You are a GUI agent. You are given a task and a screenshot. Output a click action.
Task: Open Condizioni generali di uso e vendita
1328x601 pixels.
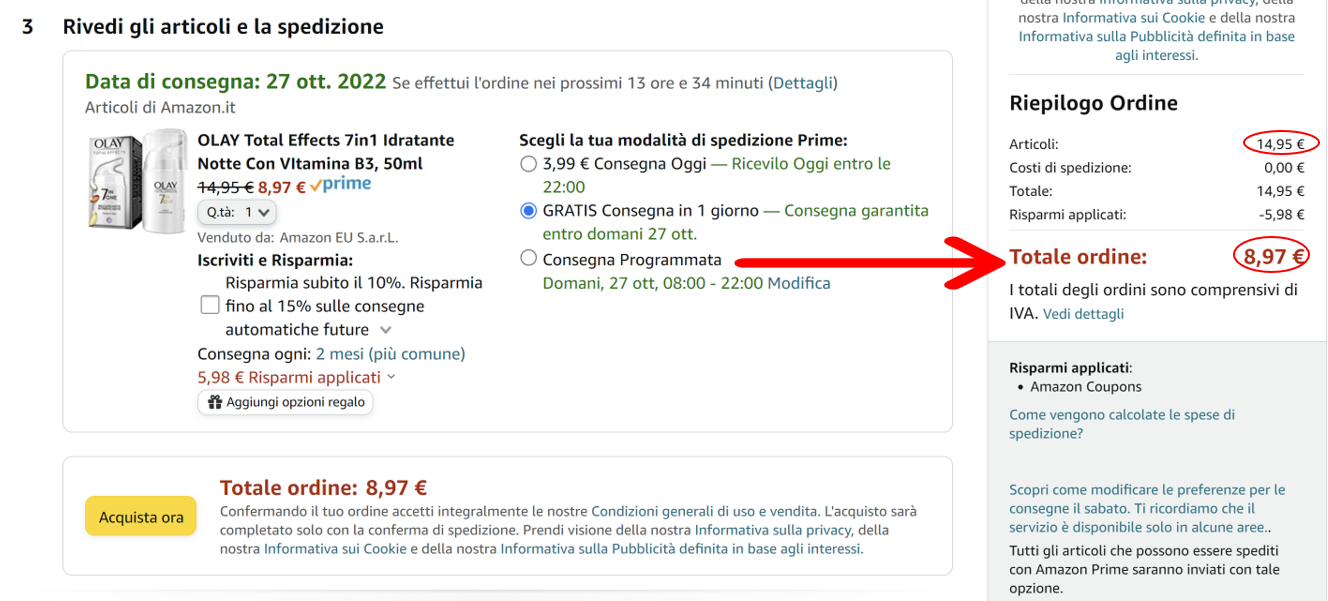tap(704, 511)
